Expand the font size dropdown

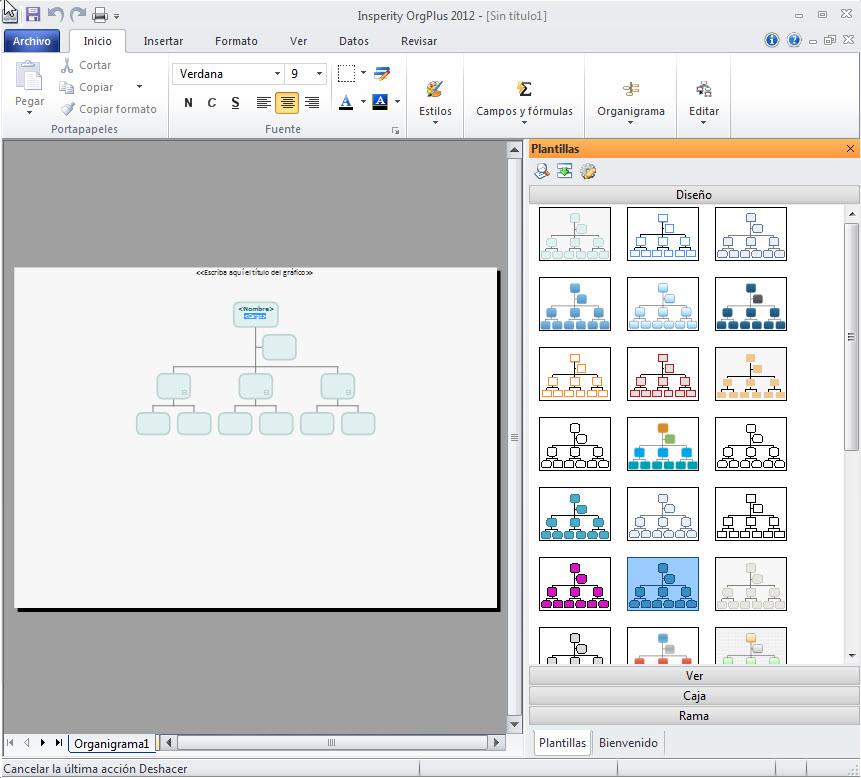coord(319,74)
